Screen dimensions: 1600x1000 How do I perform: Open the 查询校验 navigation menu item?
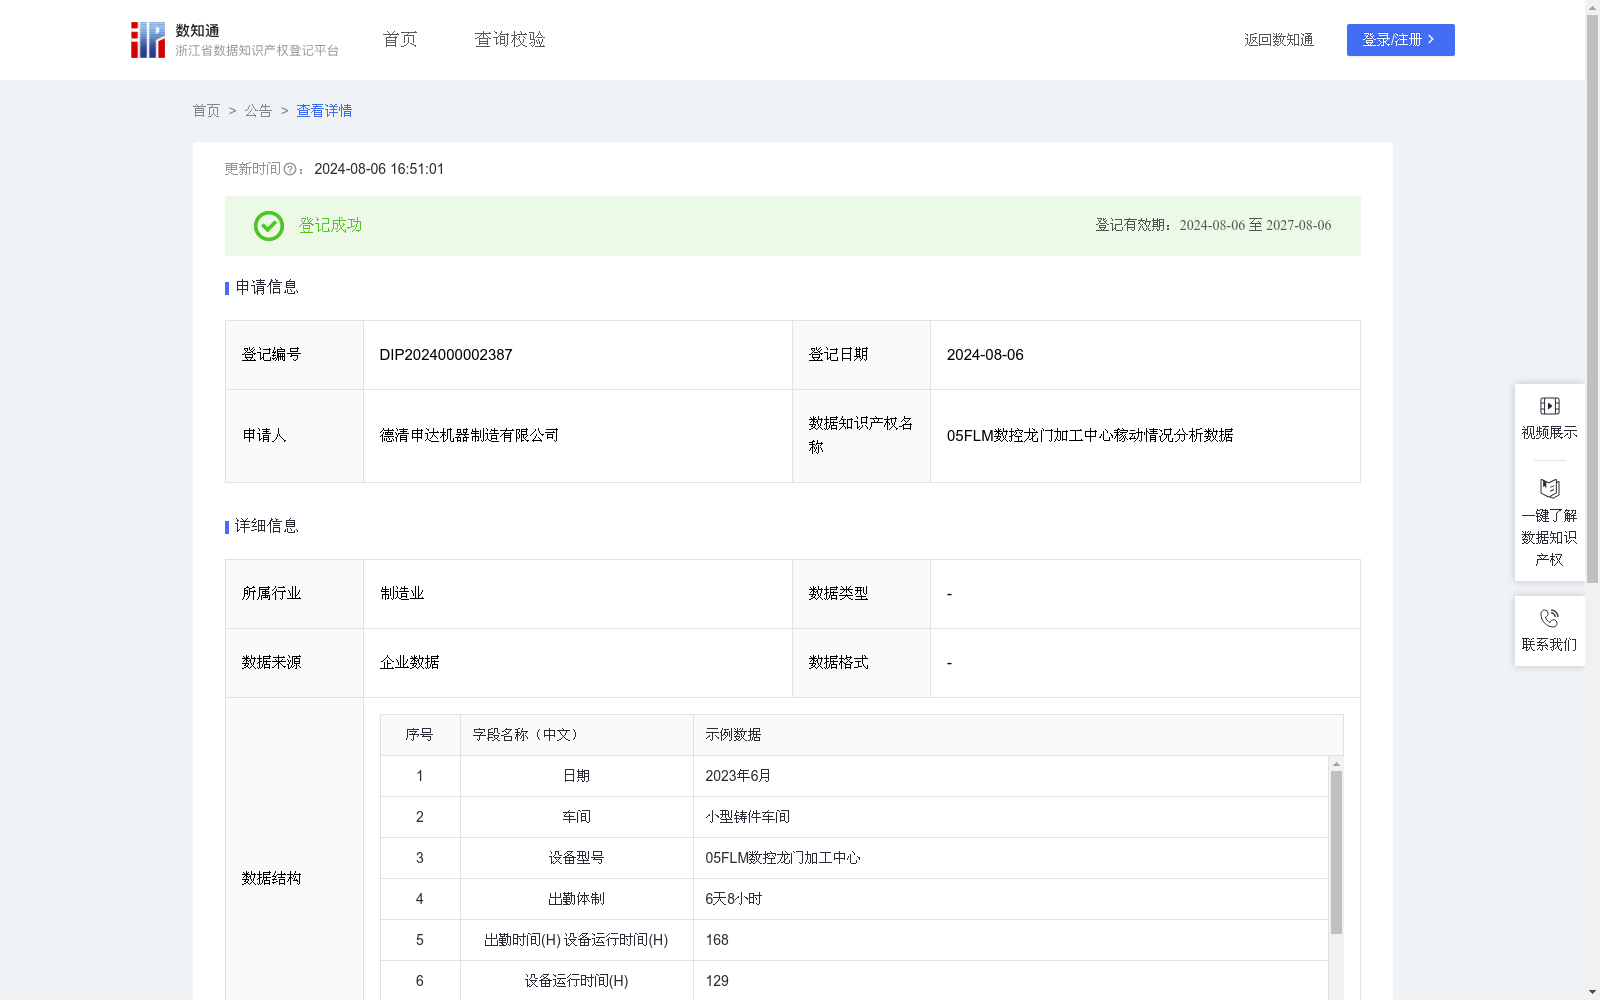click(510, 40)
